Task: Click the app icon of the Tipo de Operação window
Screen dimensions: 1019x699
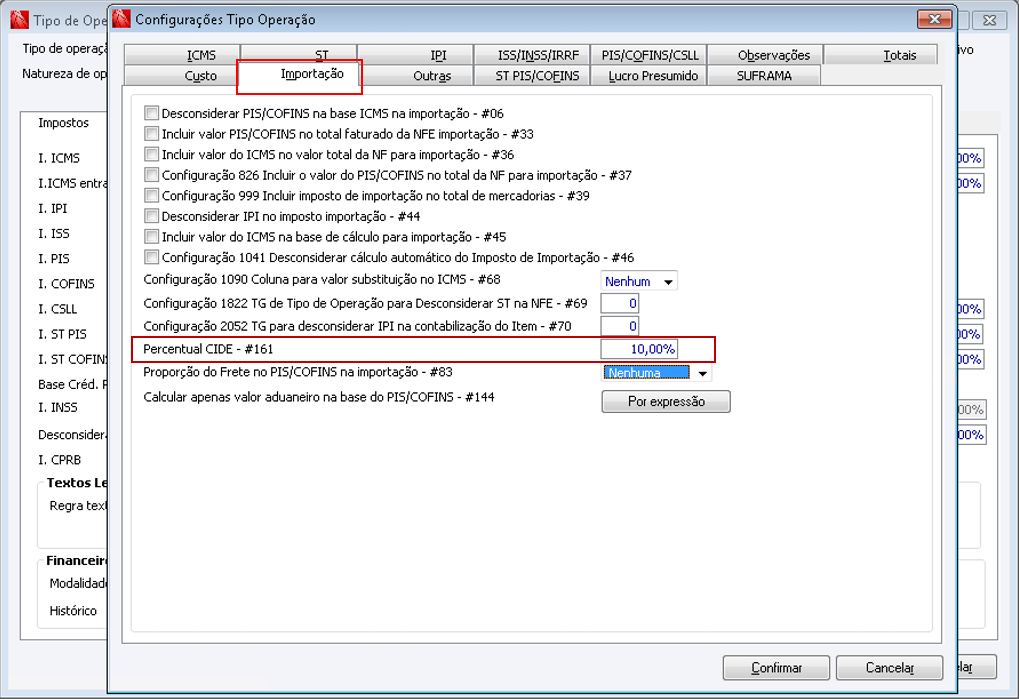Action: tap(19, 20)
